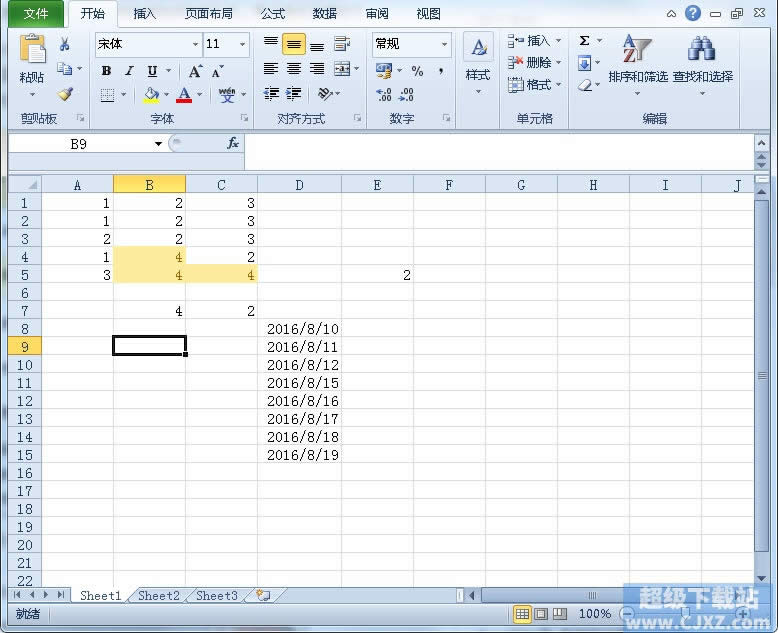This screenshot has width=778, height=633.
Task: Expand the number format dropdown 常规
Action: pyautogui.click(x=444, y=45)
